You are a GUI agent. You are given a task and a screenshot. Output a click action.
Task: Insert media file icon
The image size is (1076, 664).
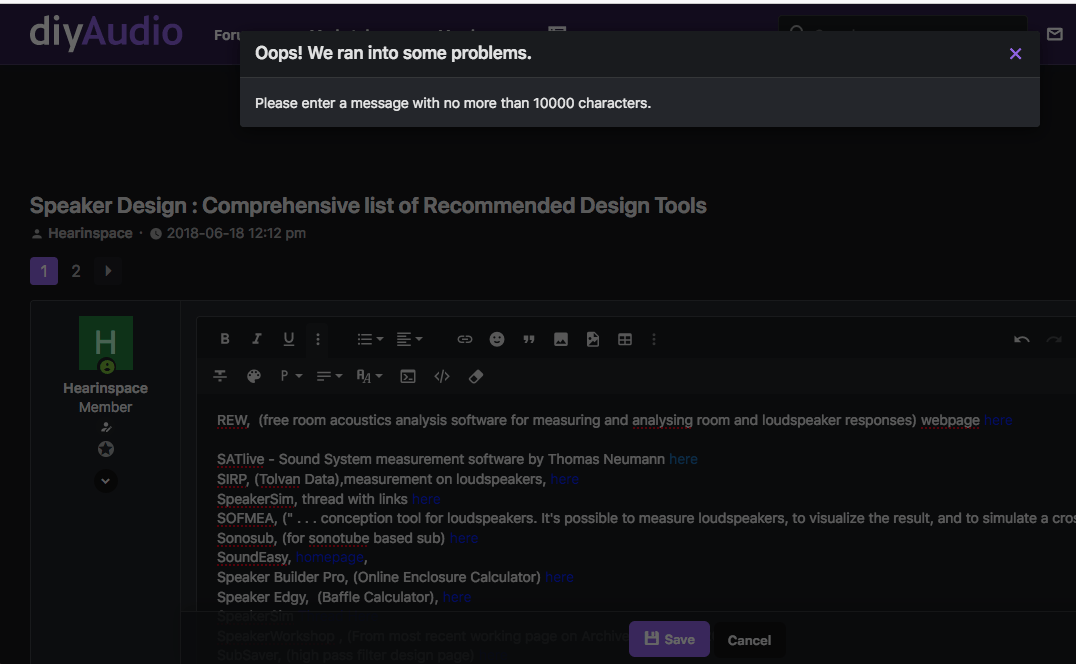pyautogui.click(x=593, y=339)
